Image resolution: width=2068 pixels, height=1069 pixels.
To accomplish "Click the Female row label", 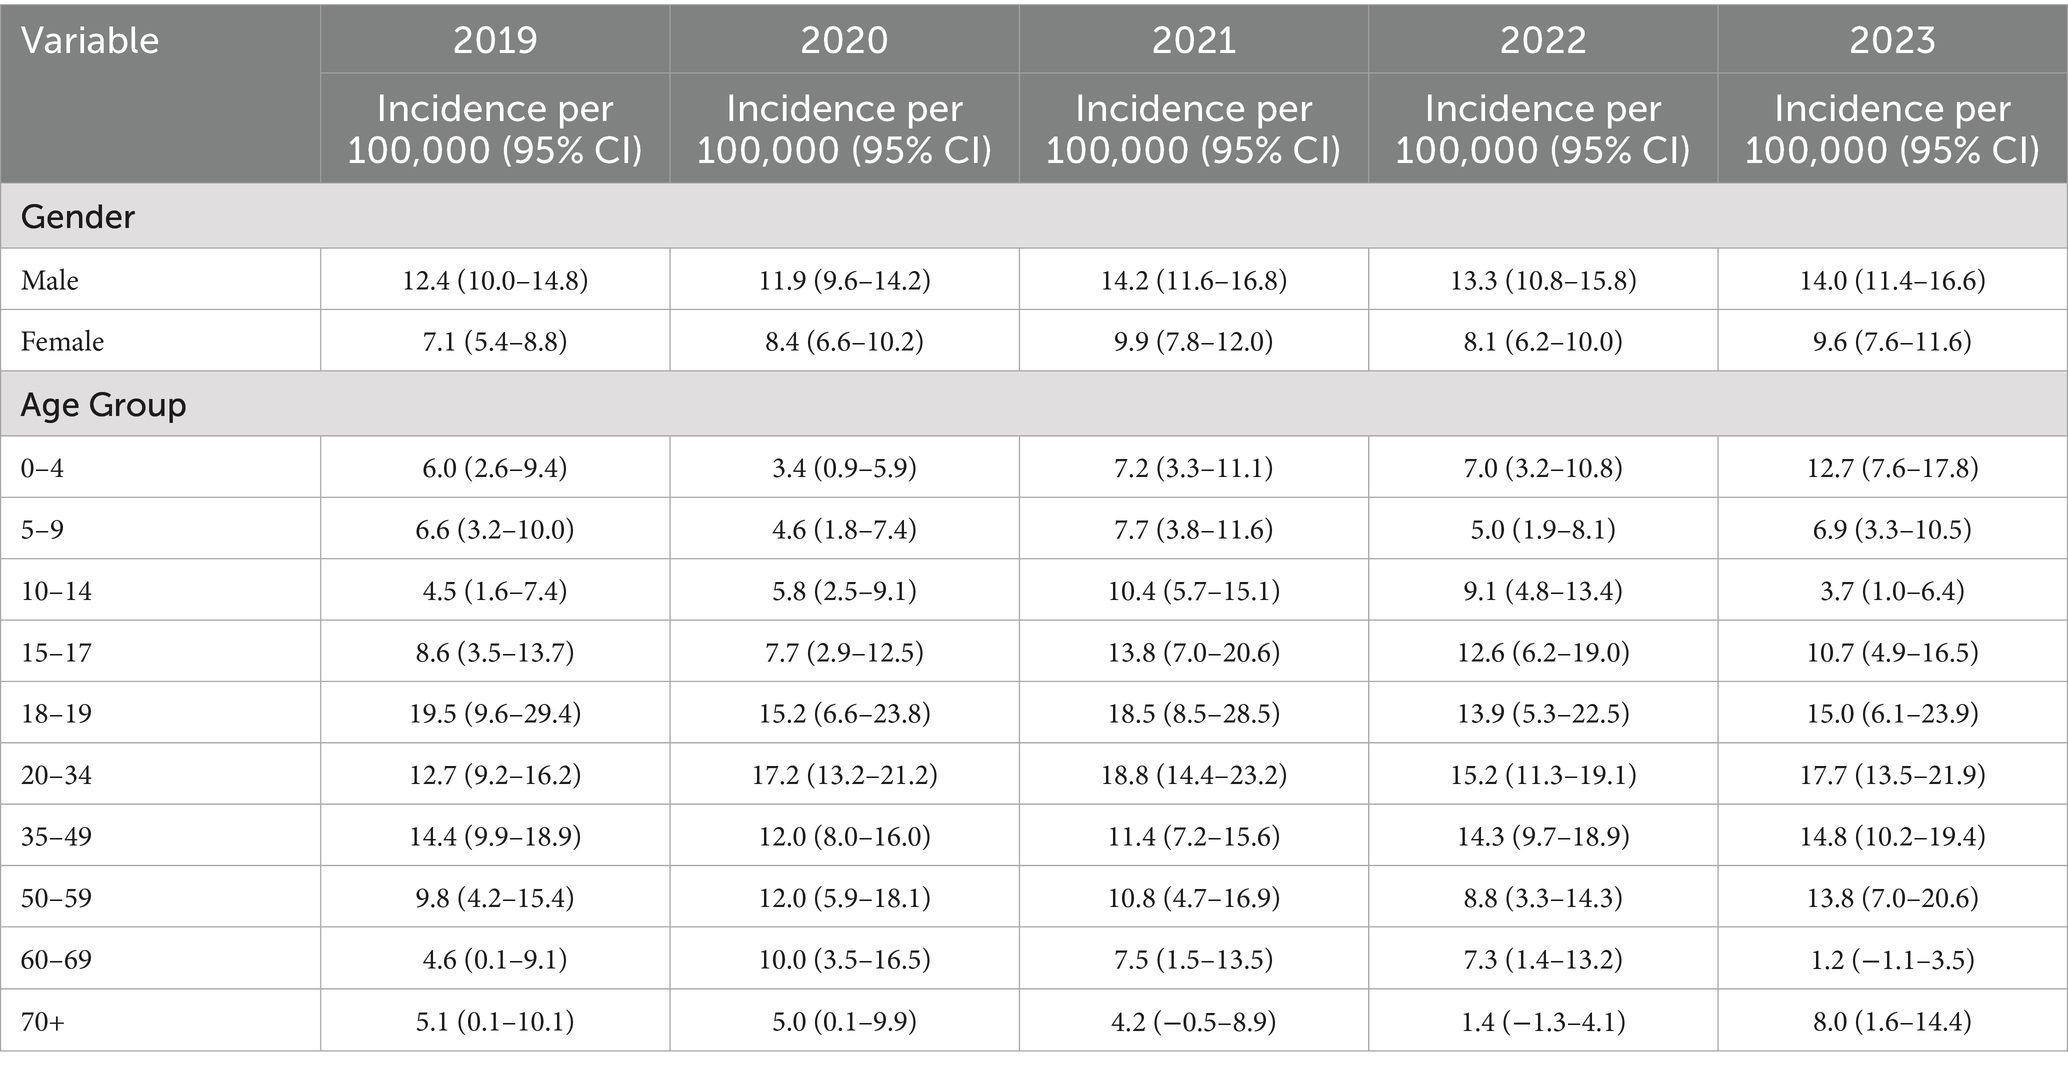I will [x=62, y=341].
